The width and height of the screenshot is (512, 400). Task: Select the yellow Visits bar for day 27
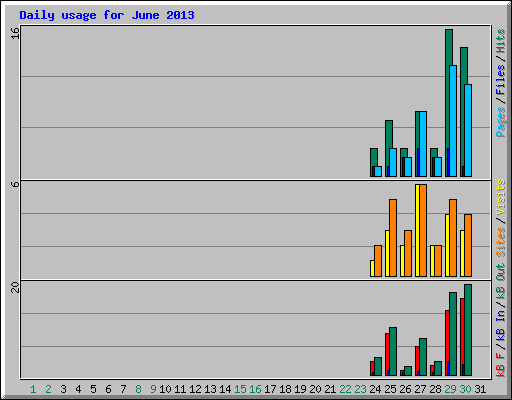click(417, 230)
